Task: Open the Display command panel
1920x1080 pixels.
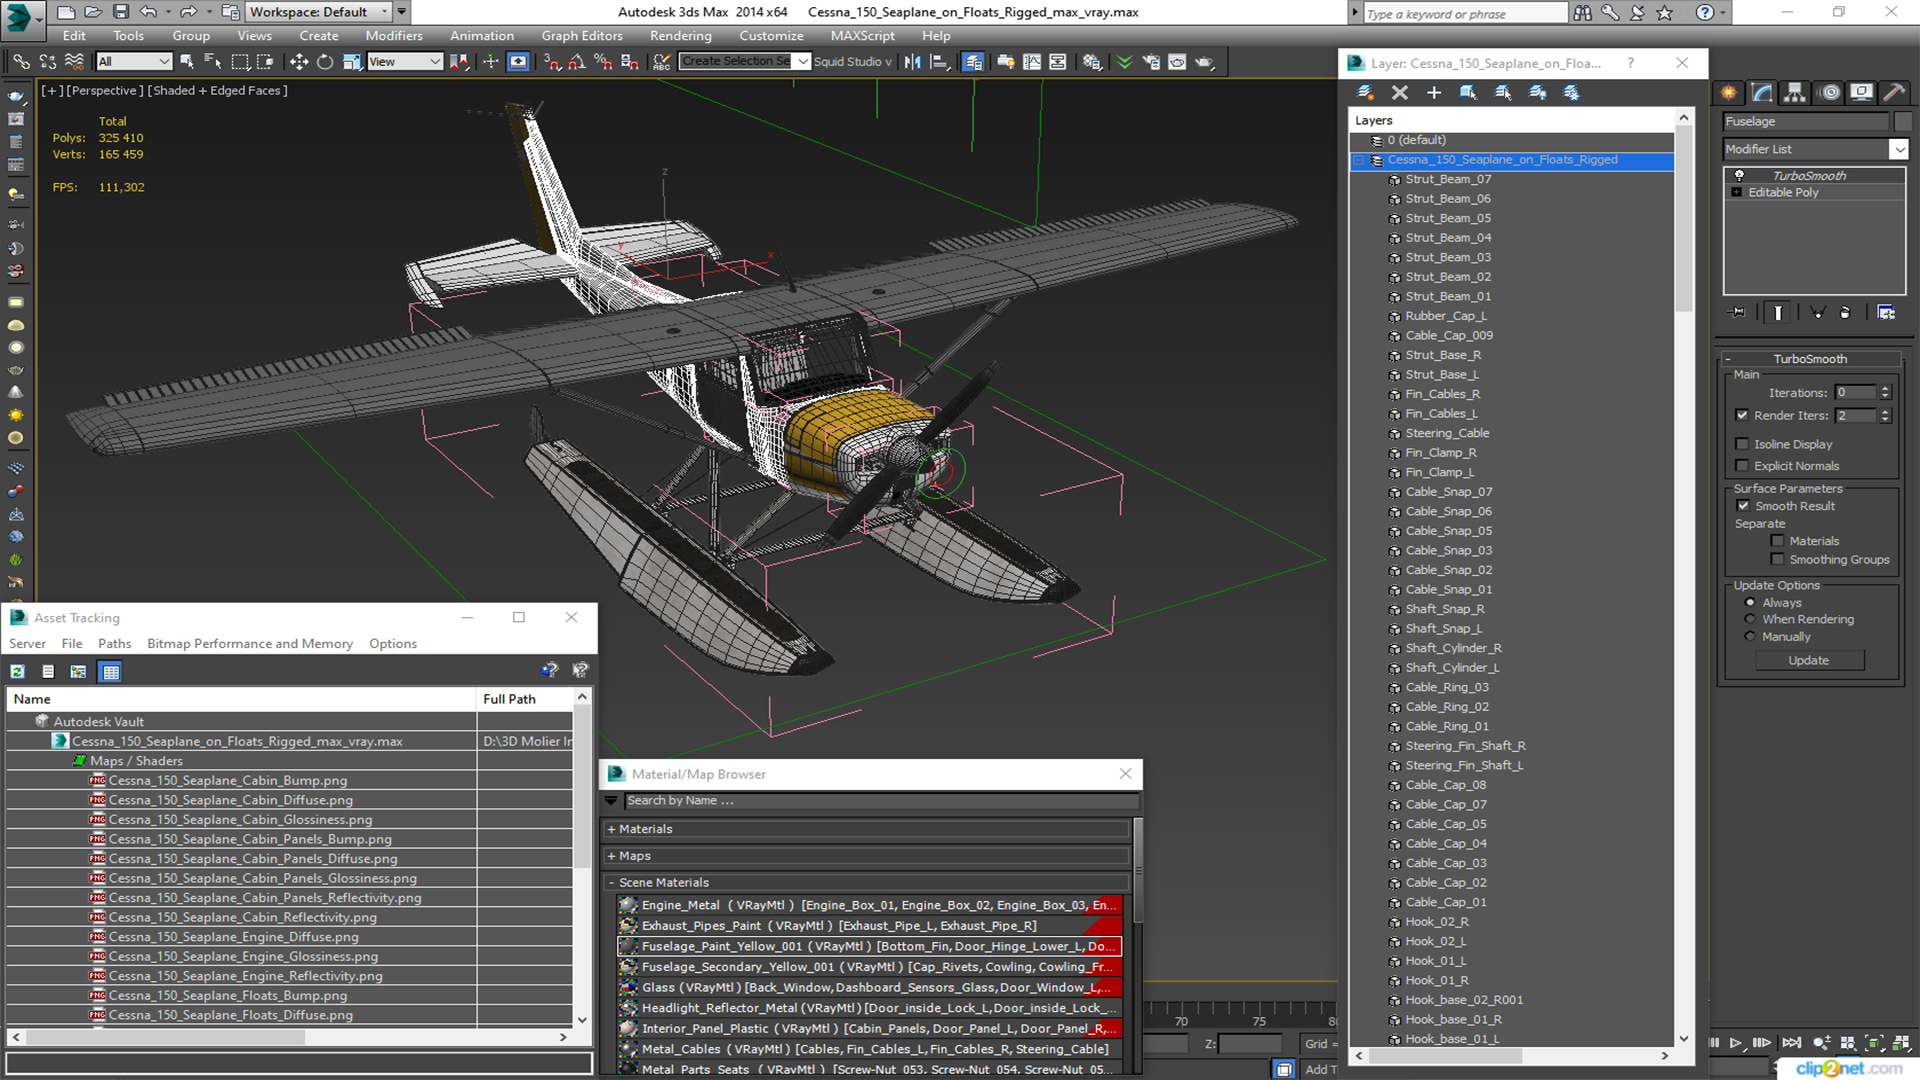Action: [x=1861, y=92]
